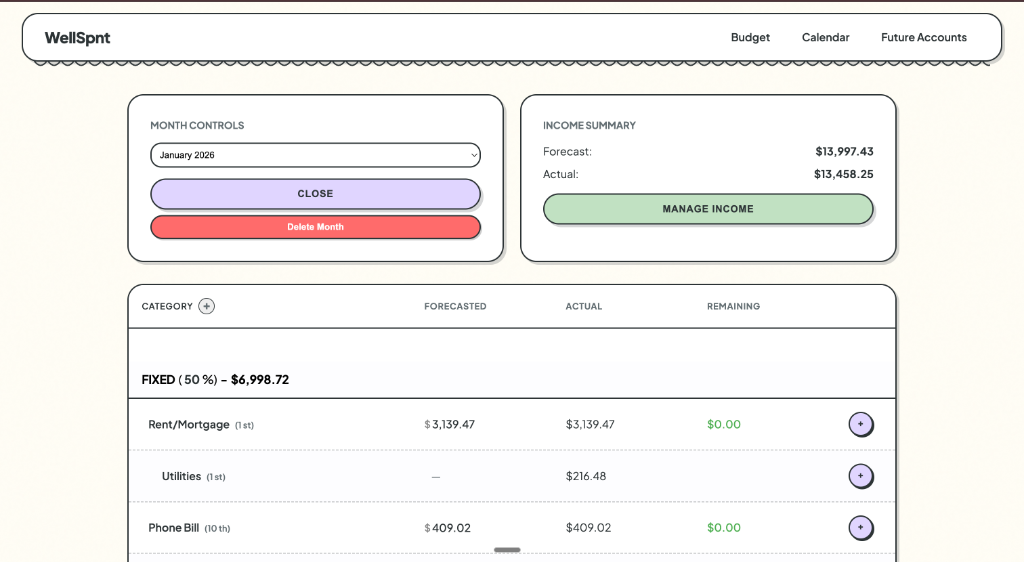Click the plus icon beside the CATEGORY header
The height and width of the screenshot is (562, 1024).
pos(206,306)
